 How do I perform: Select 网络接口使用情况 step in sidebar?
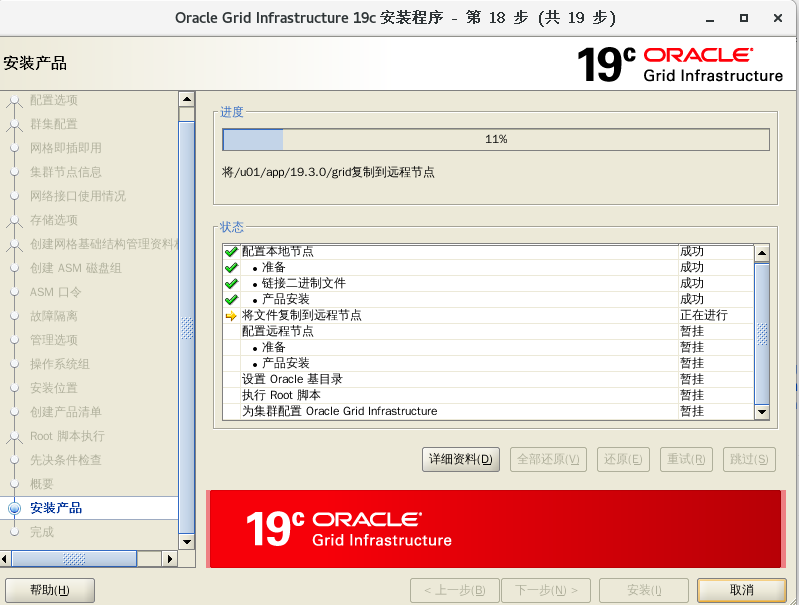click(x=77, y=196)
